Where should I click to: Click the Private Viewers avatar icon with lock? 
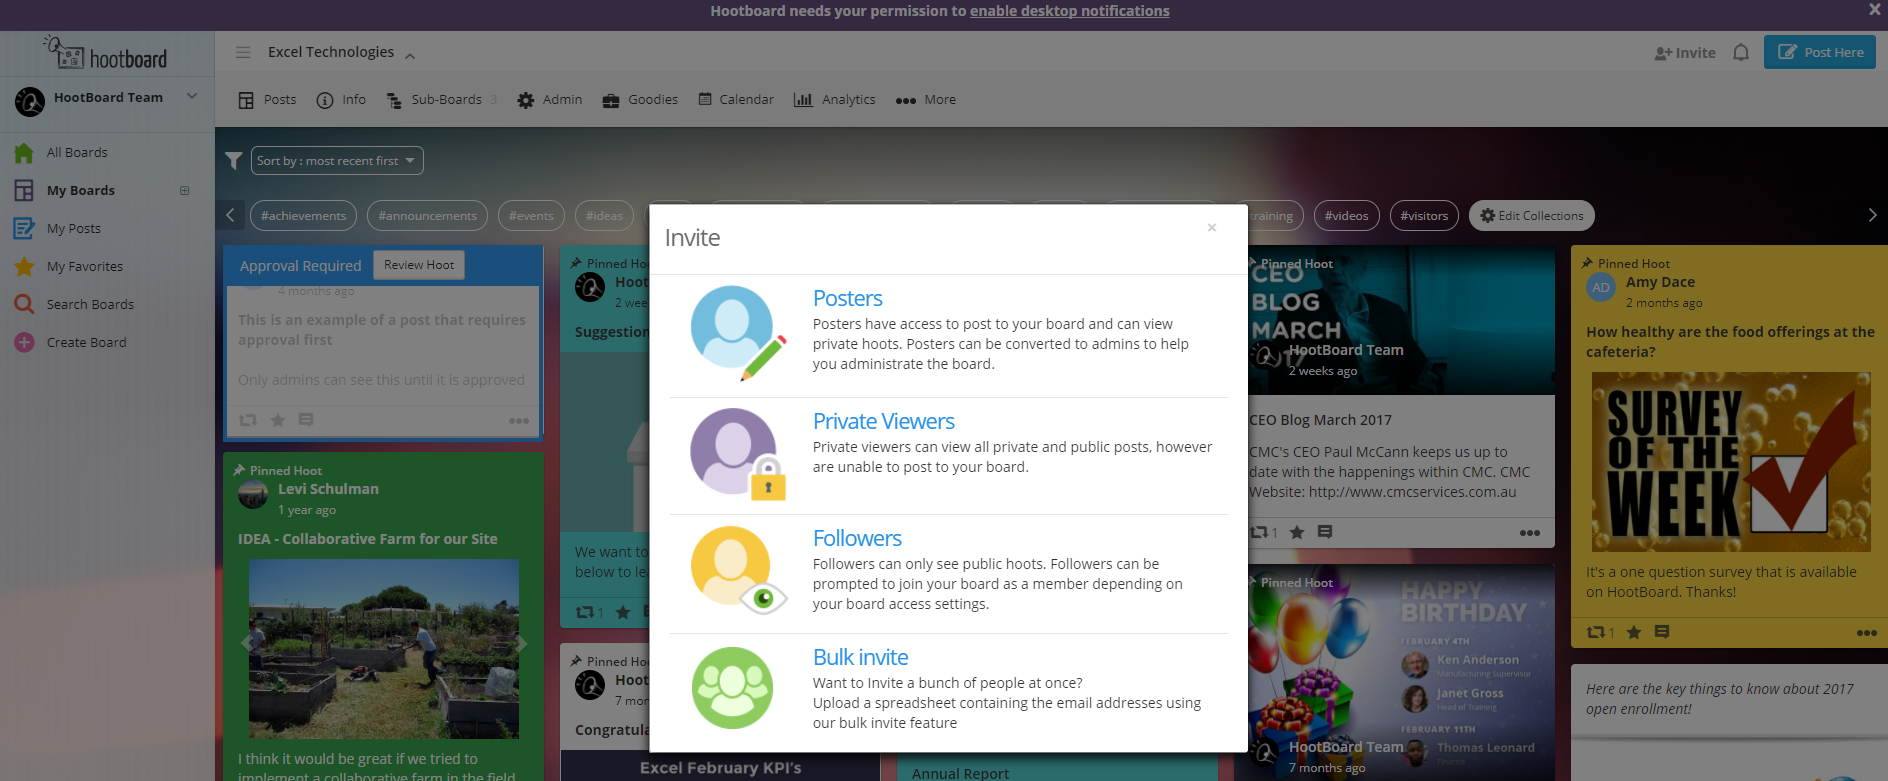pos(737,453)
